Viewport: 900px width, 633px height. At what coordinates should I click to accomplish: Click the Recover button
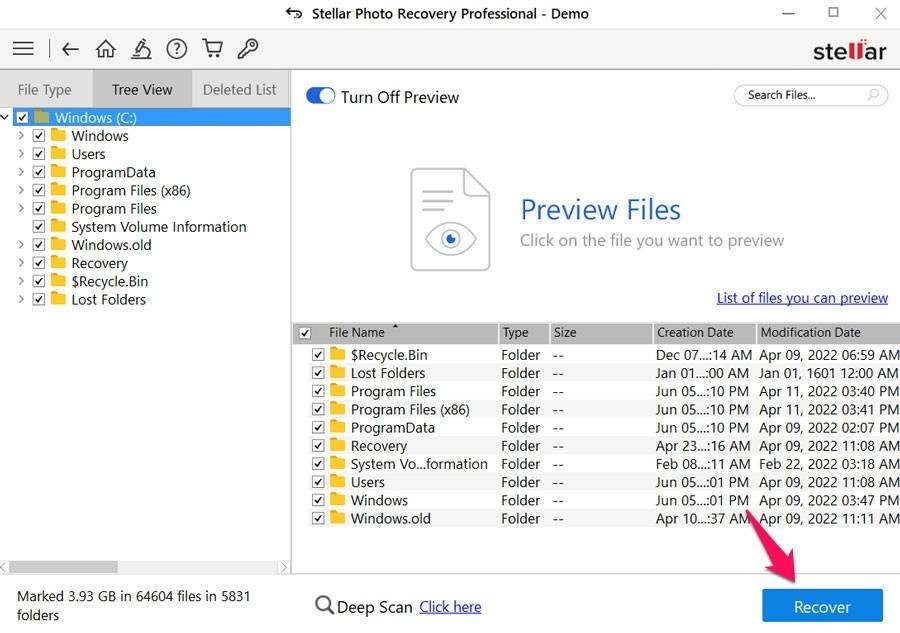tap(822, 606)
